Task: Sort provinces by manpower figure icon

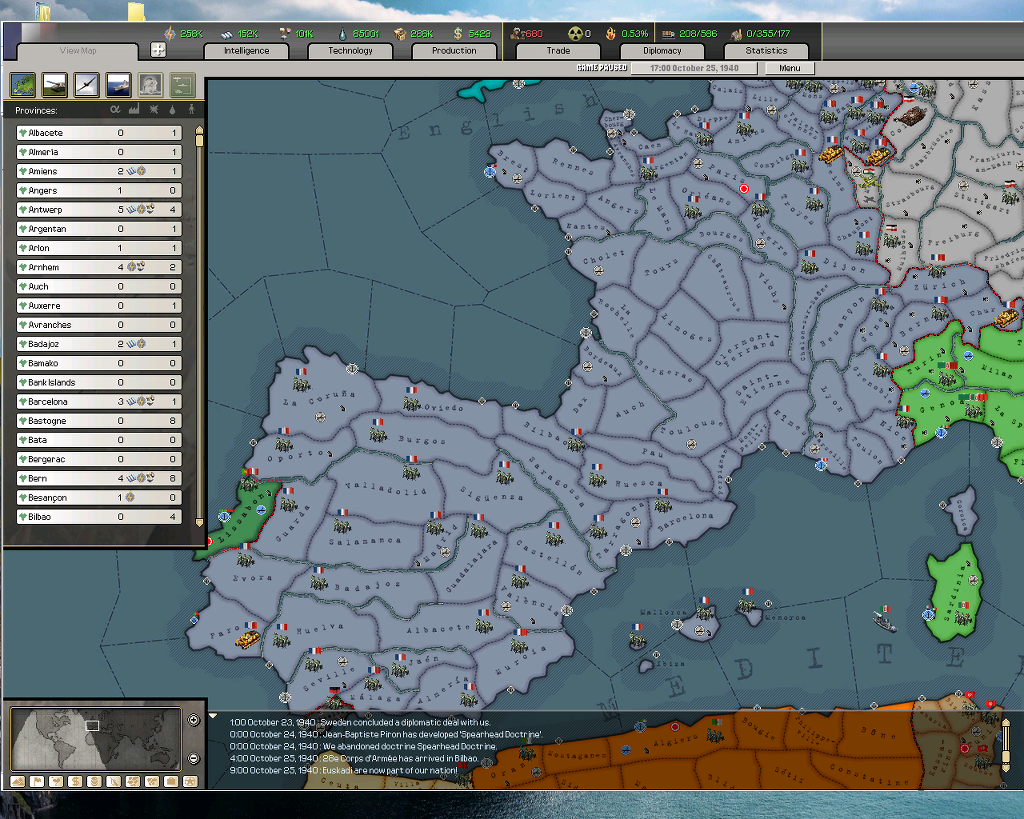Action: click(x=191, y=109)
